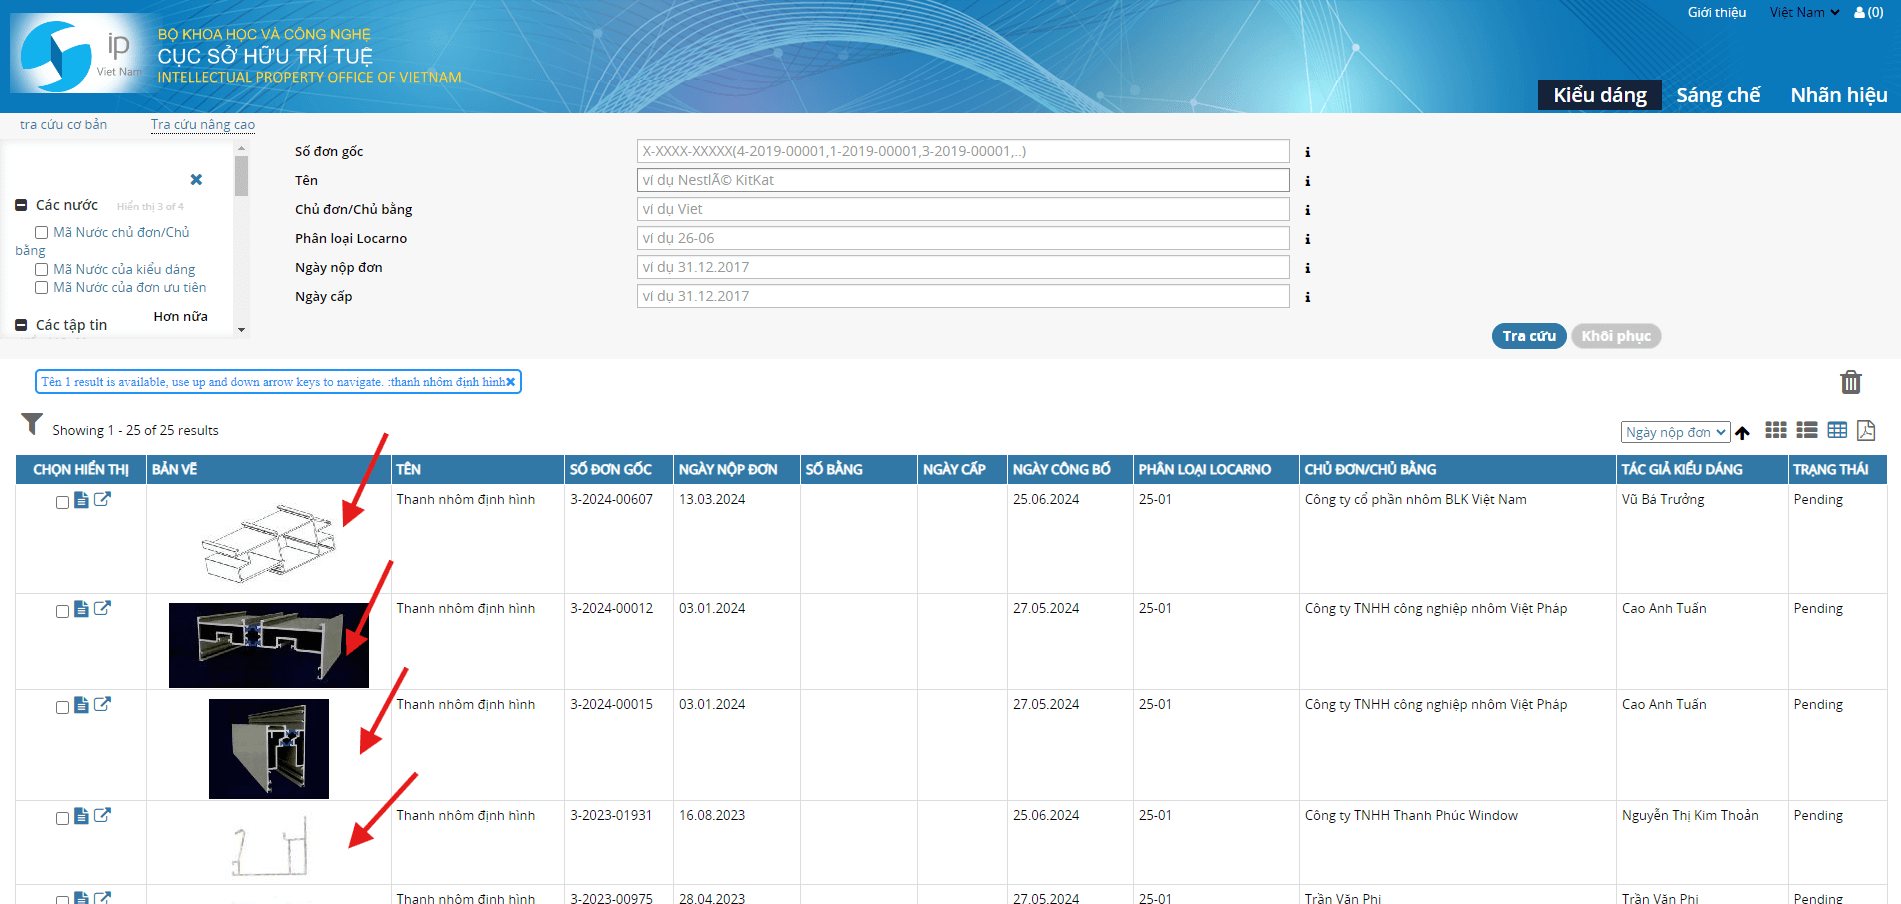Open the Ngày nộp đơn sort dropdown
The height and width of the screenshot is (904, 1901).
[1675, 432]
